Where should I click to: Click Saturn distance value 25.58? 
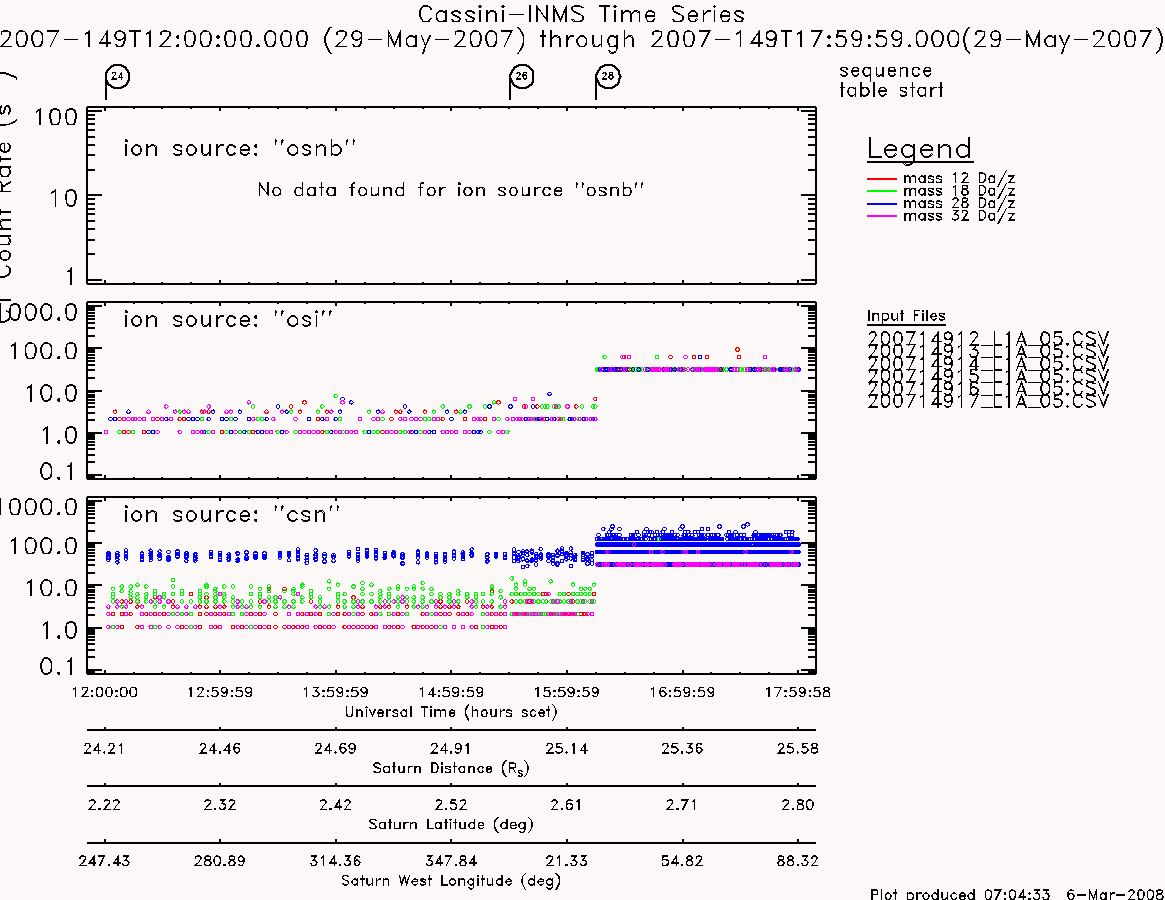(798, 748)
